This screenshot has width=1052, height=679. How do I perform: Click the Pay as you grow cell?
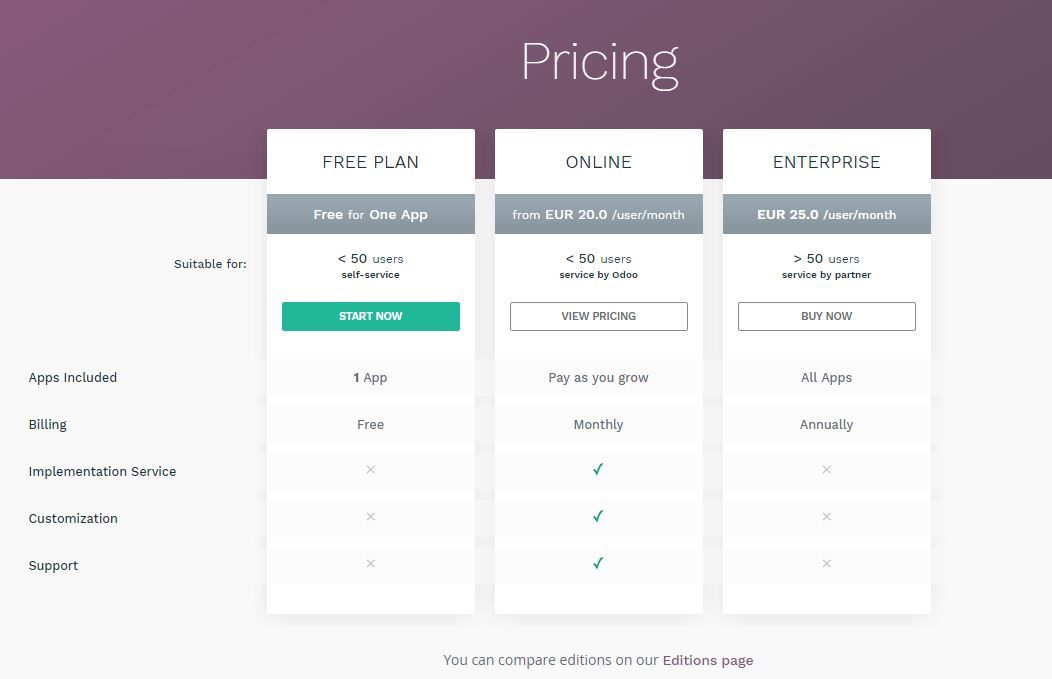[x=598, y=377]
